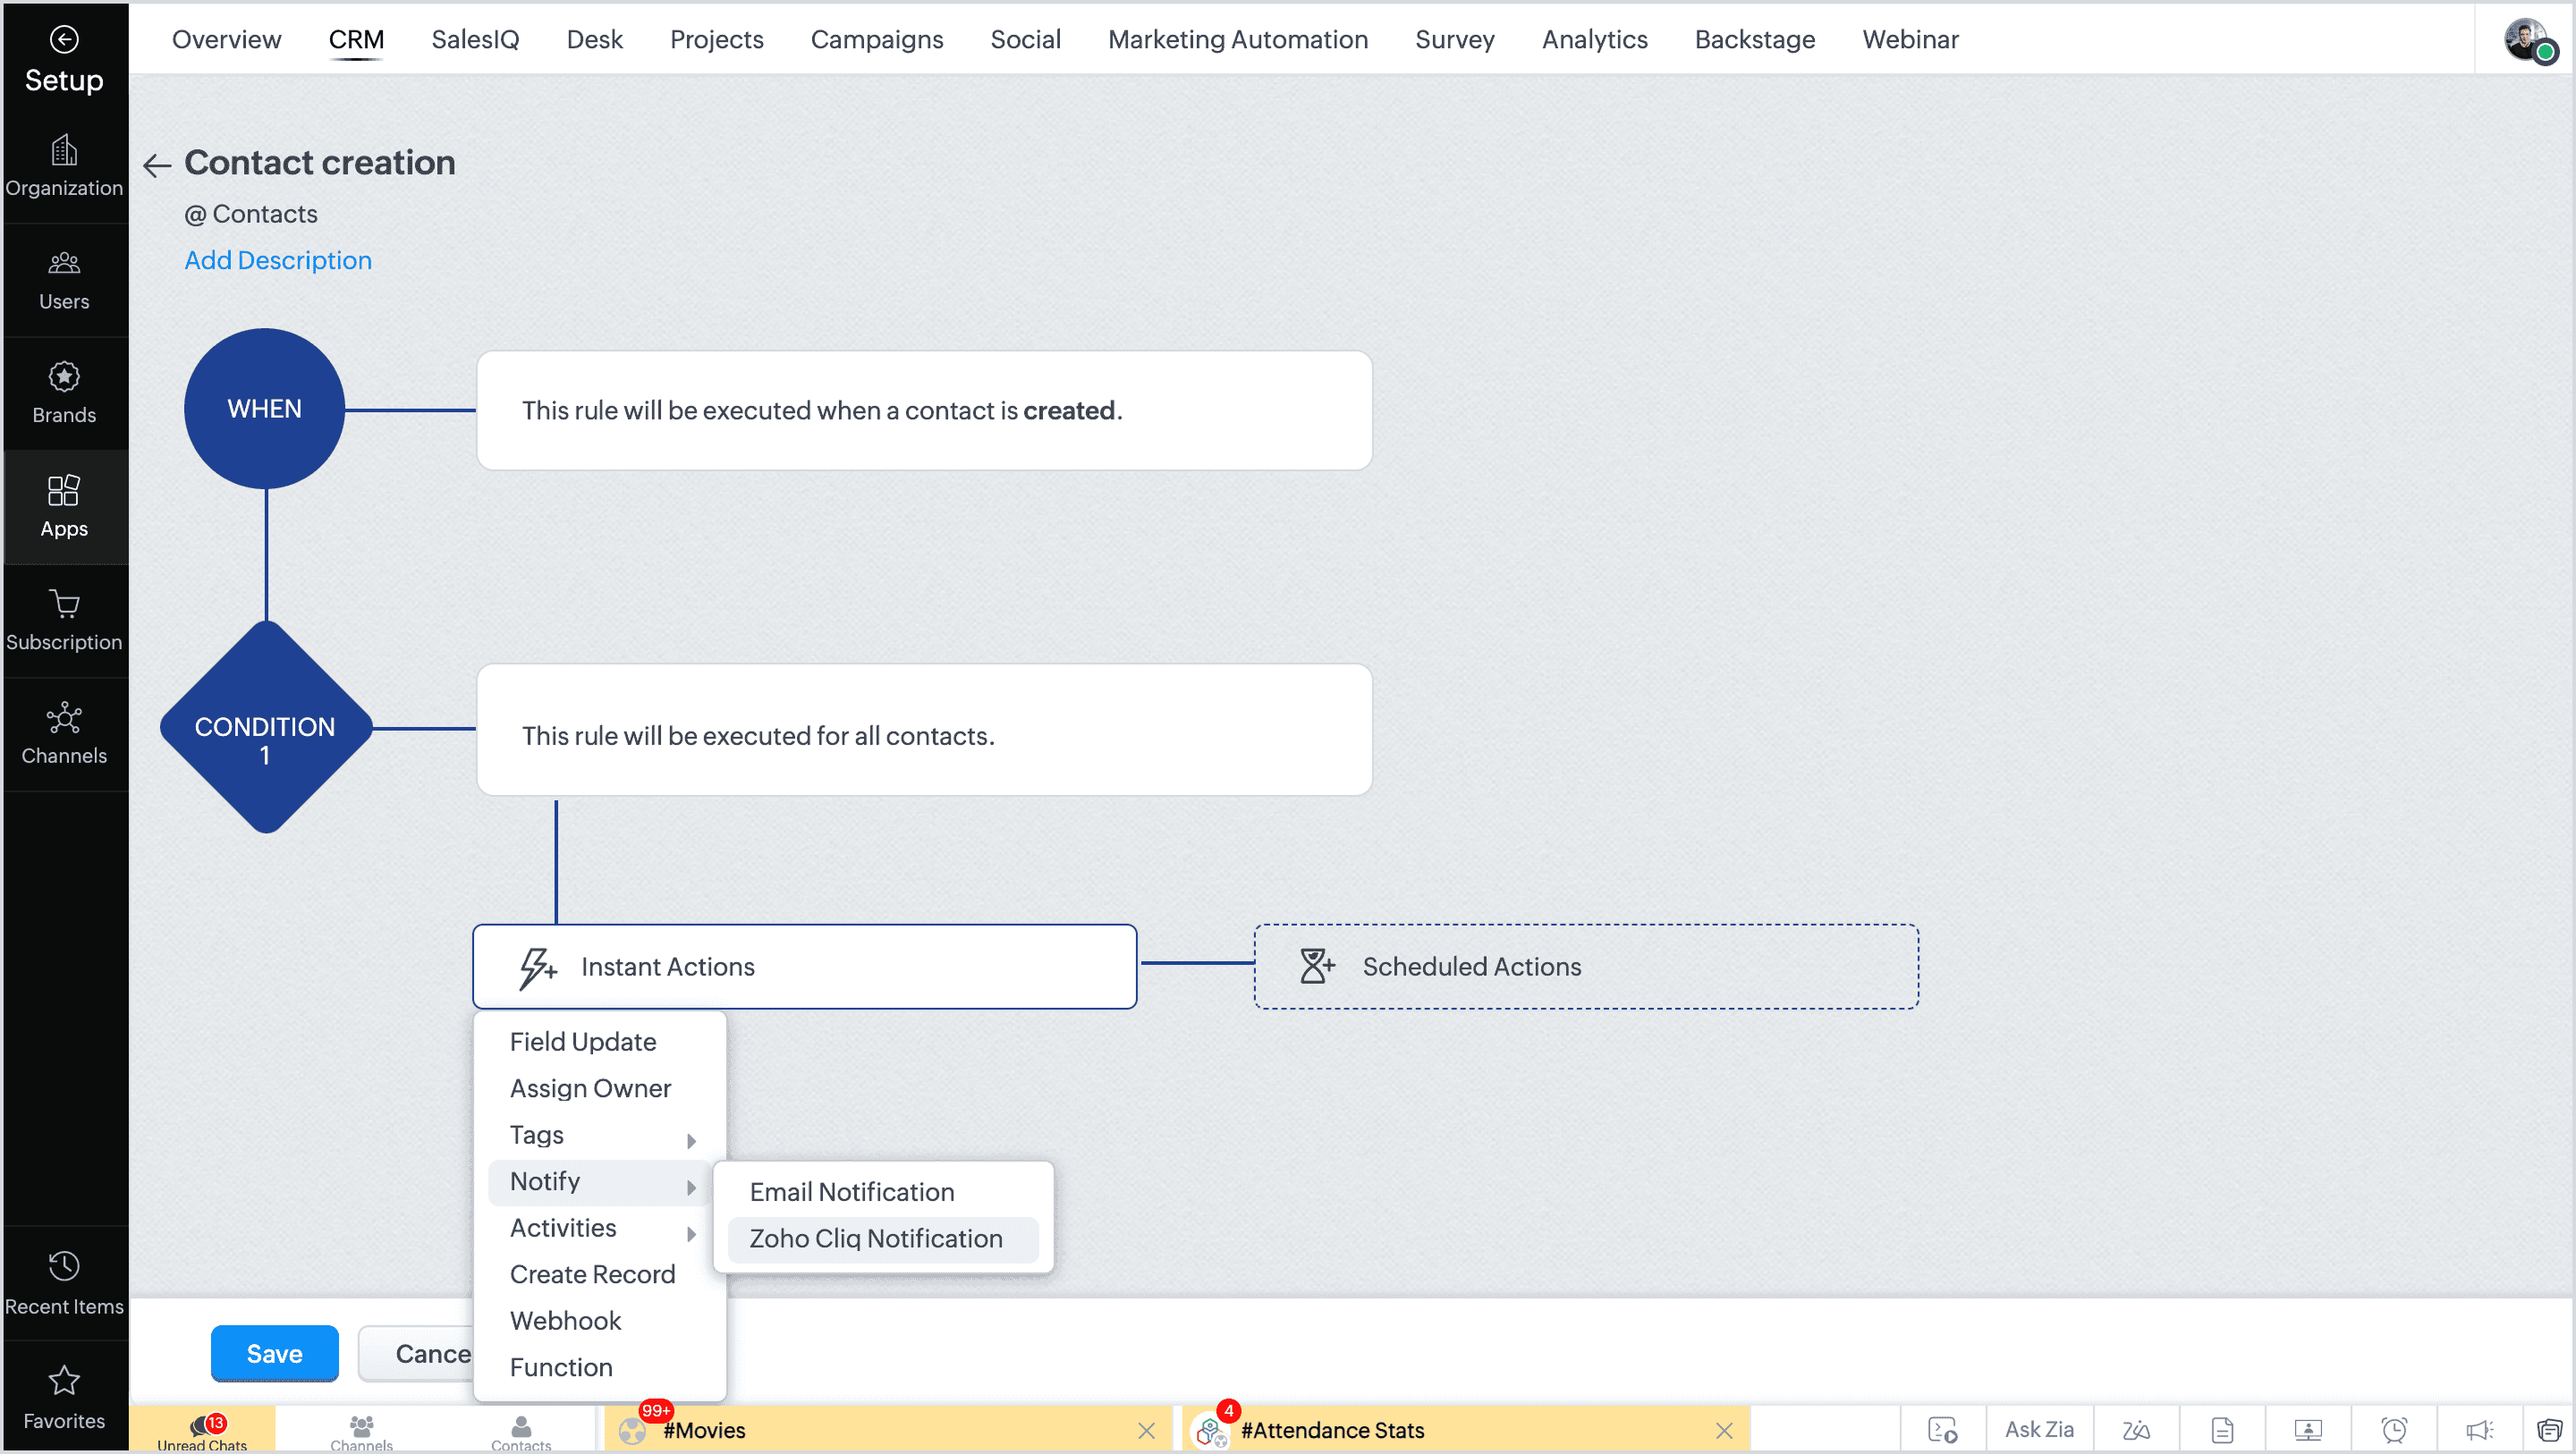Image resolution: width=2576 pixels, height=1454 pixels.
Task: Open the Favorites star in the sidebar
Action: [64, 1397]
